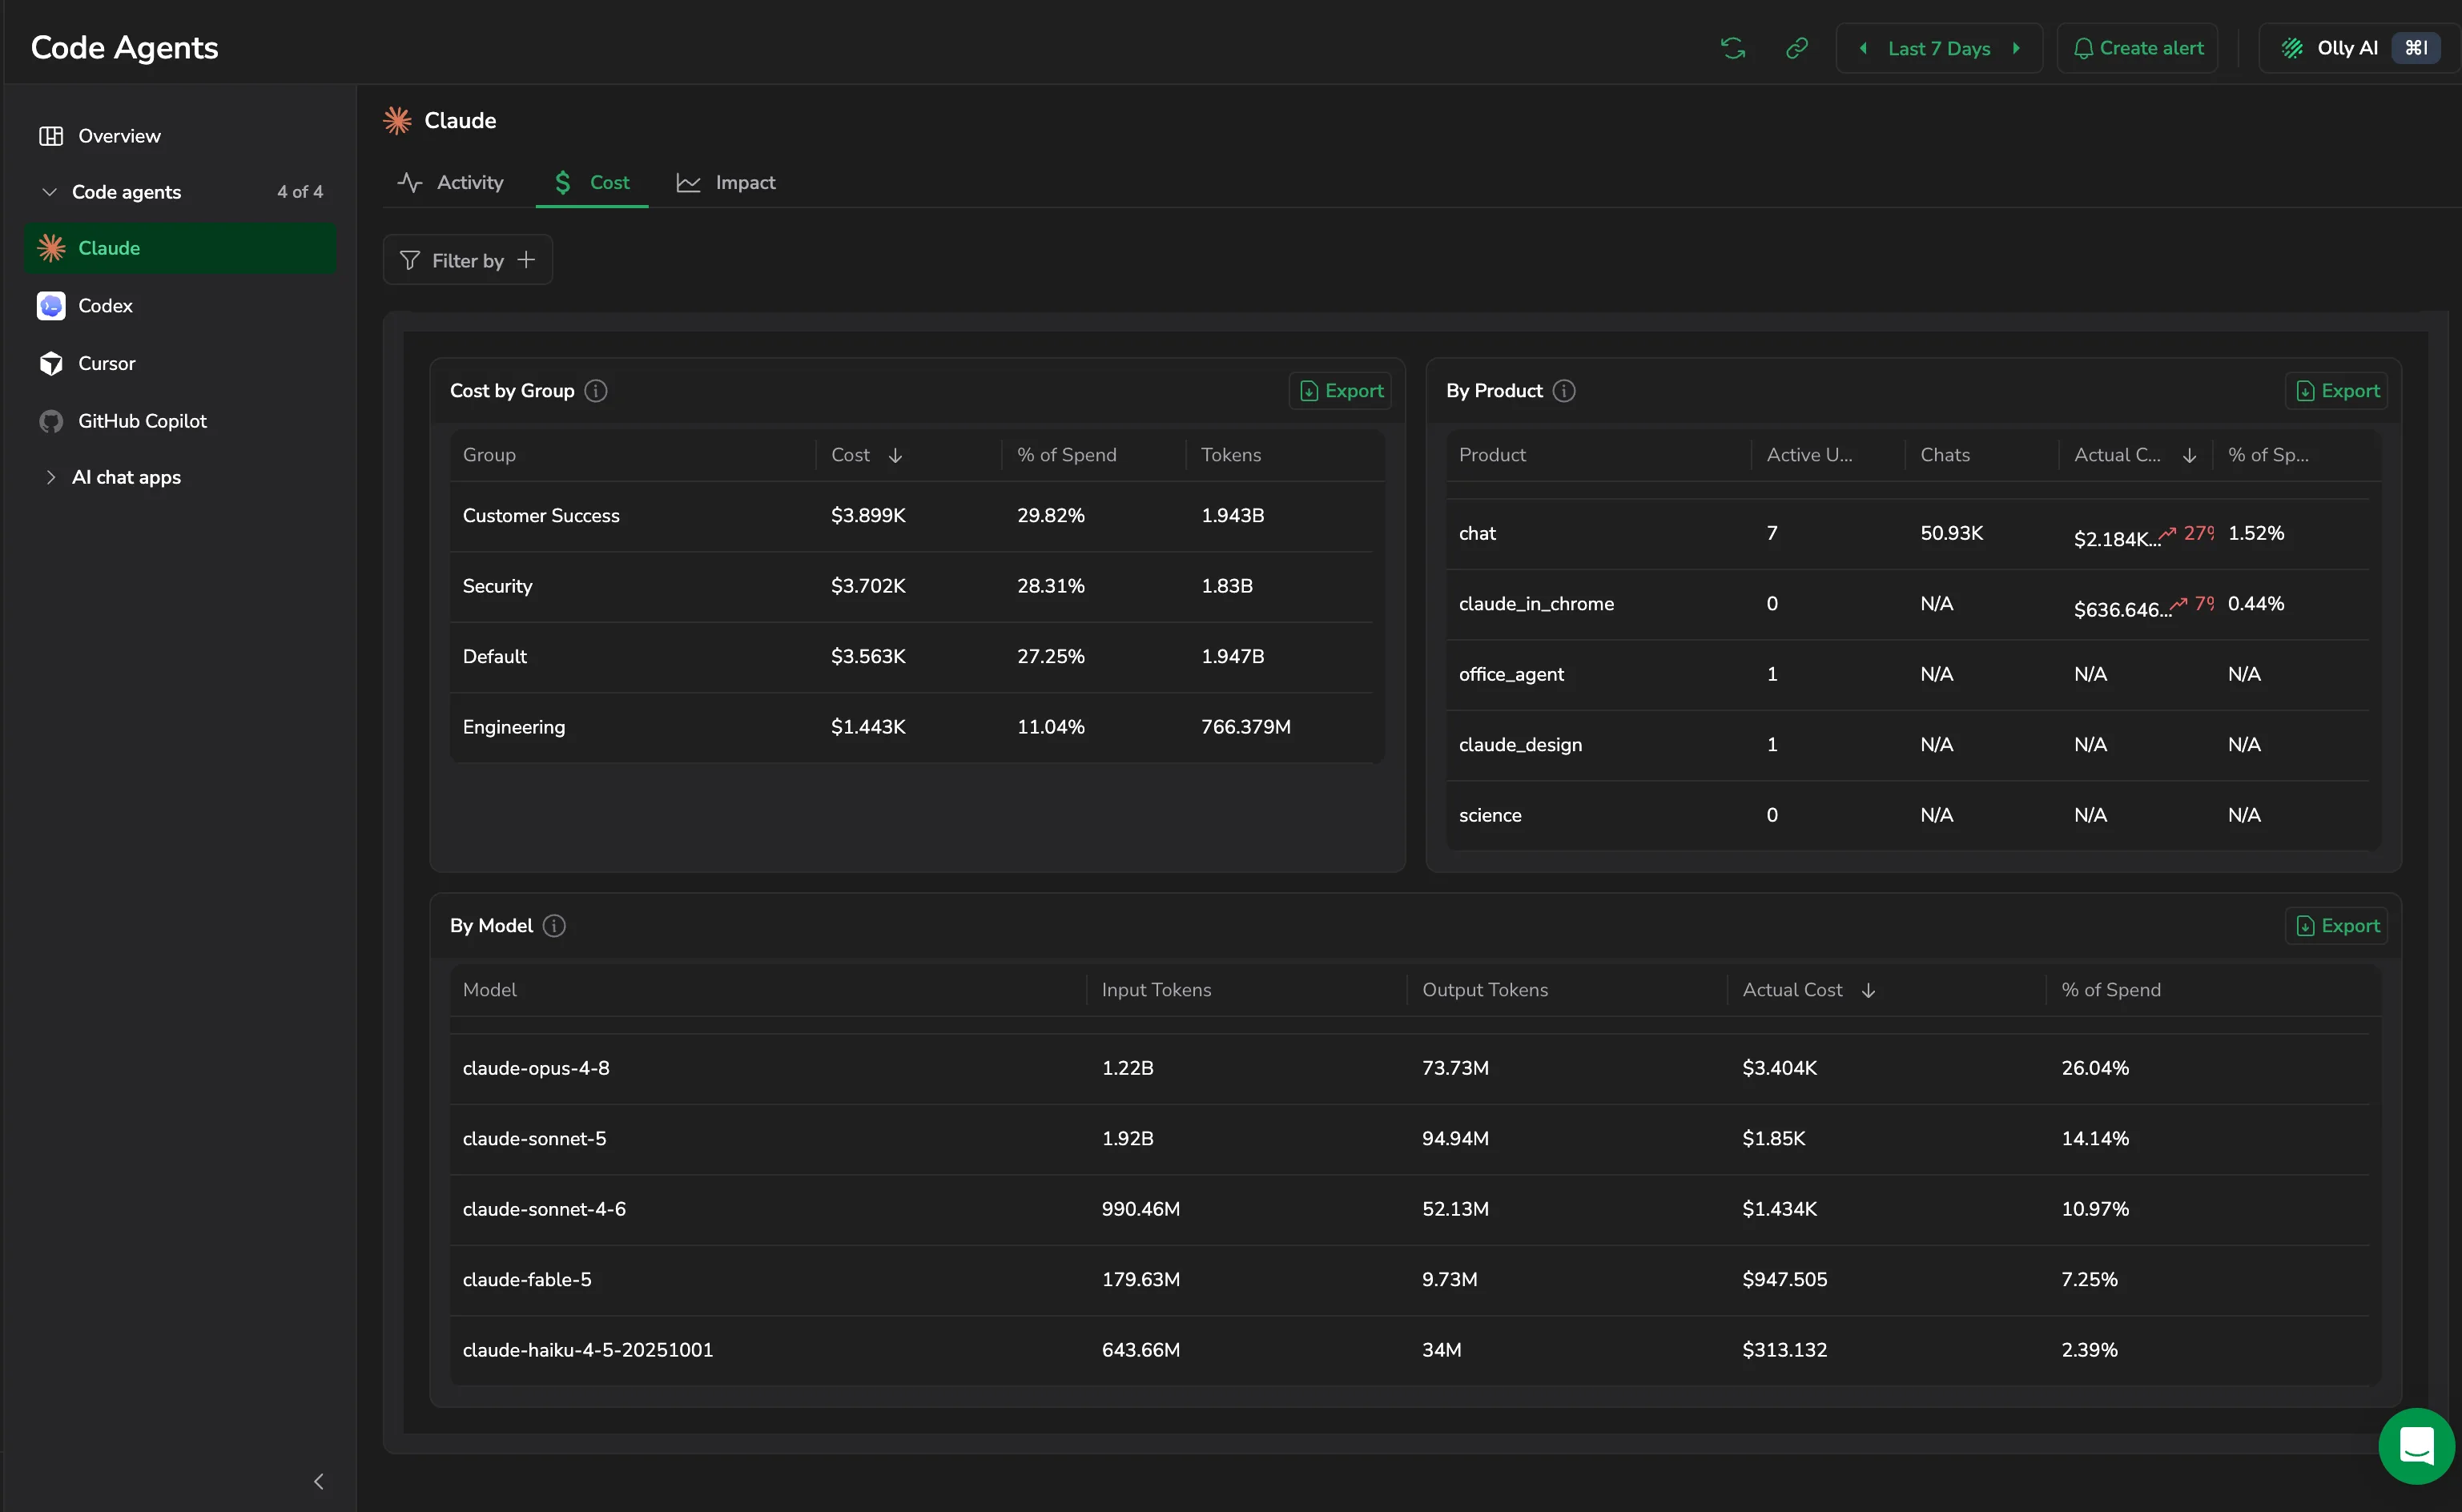Copy link with the chain icon
Image resolution: width=2462 pixels, height=1512 pixels.
[1796, 48]
